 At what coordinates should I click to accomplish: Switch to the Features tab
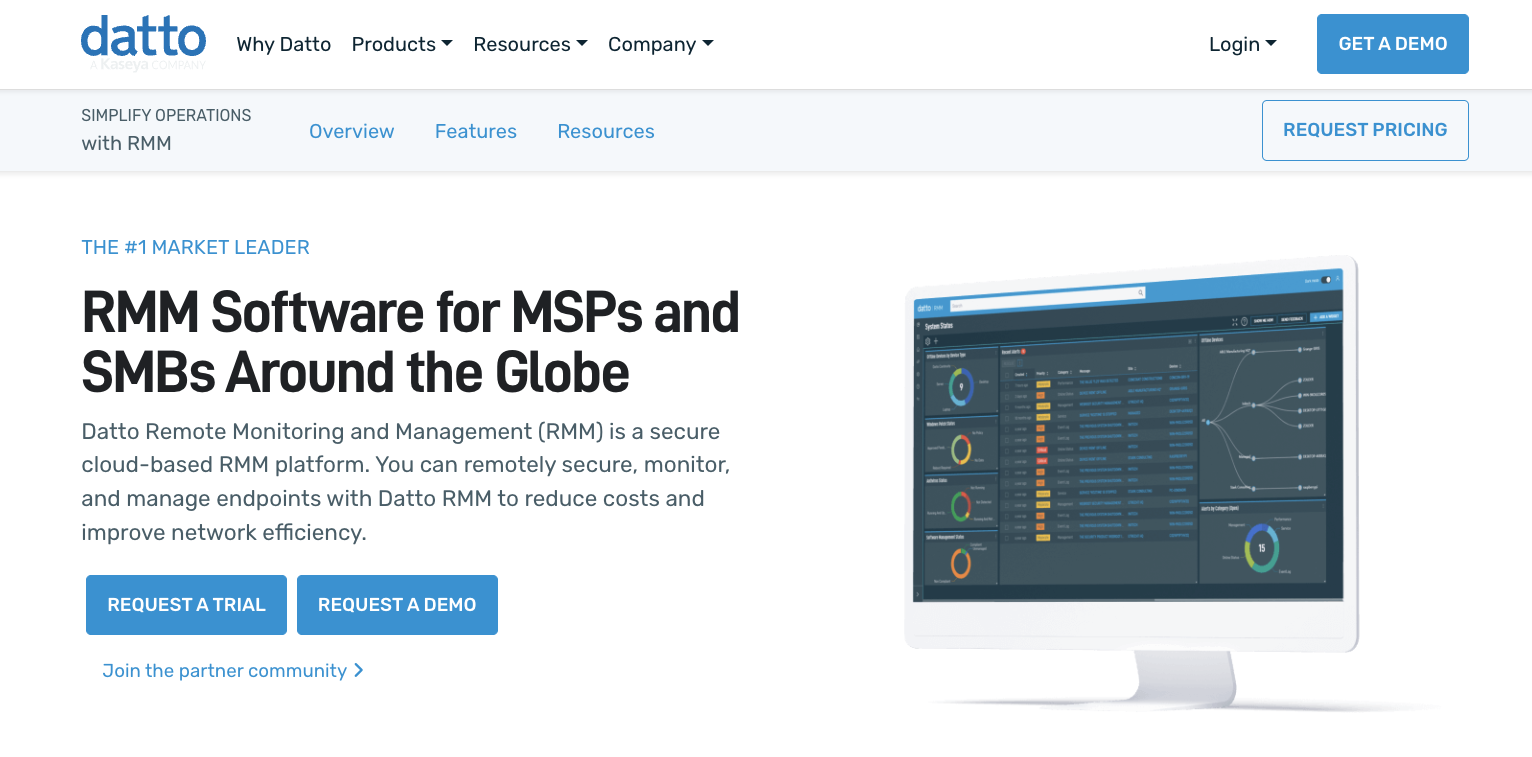point(475,131)
